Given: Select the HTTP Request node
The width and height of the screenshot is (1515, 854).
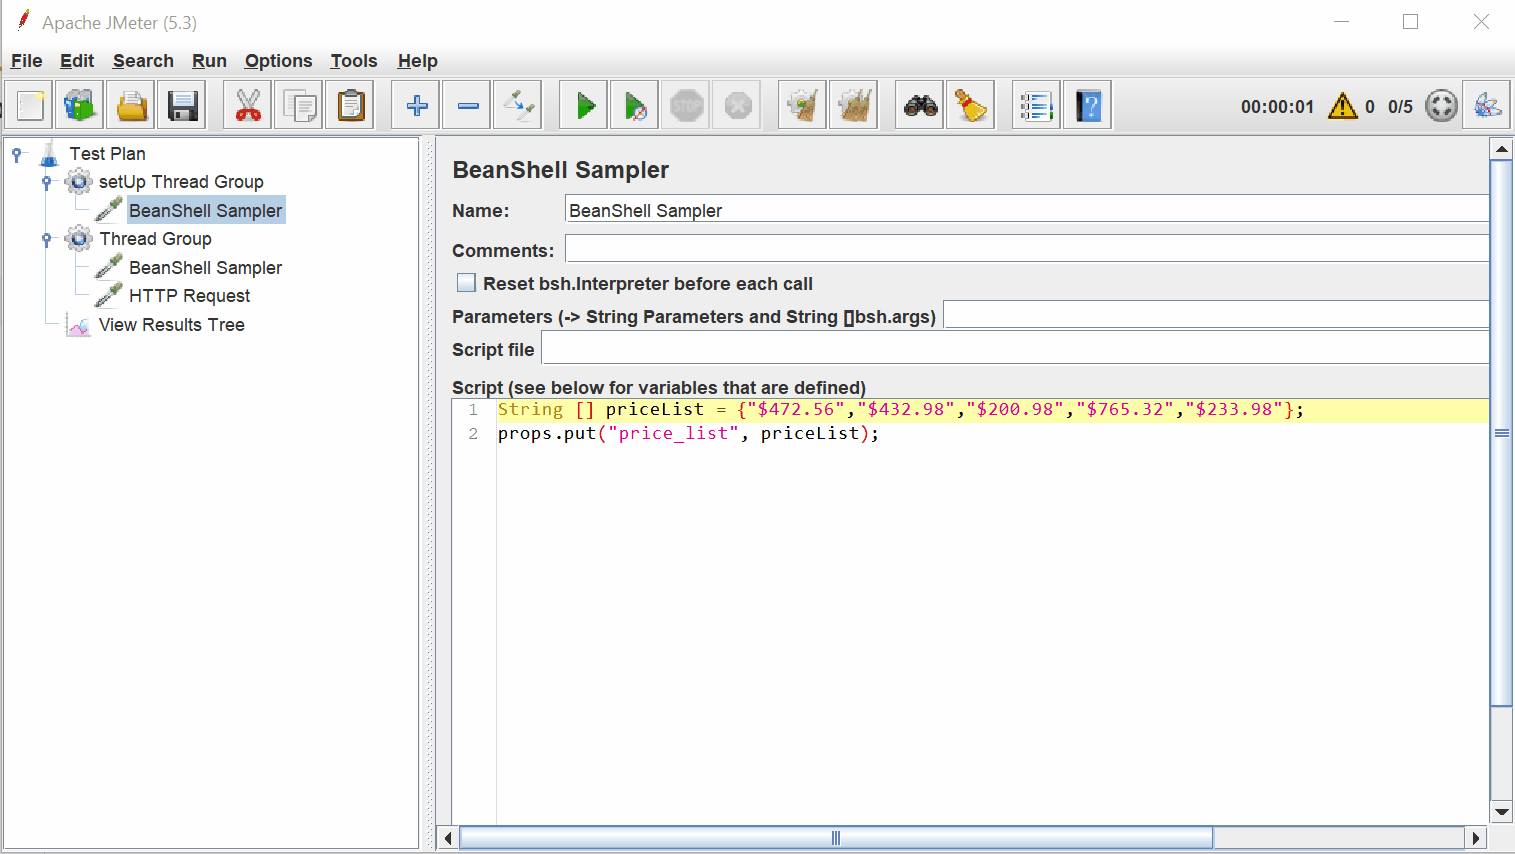Looking at the screenshot, I should (x=189, y=295).
